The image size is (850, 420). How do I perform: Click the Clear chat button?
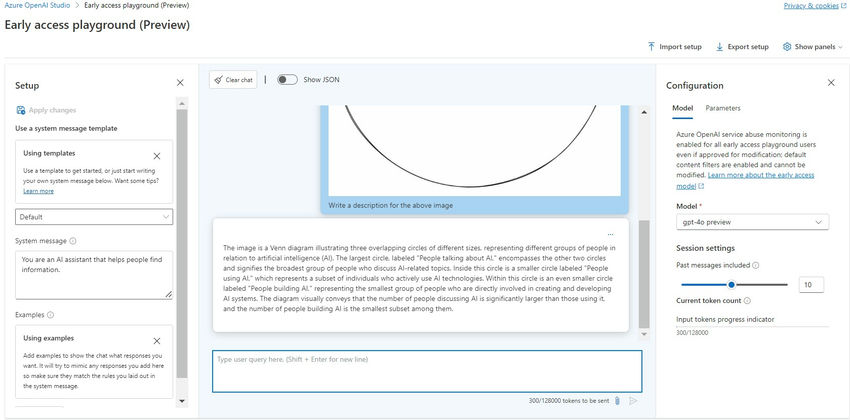point(233,80)
